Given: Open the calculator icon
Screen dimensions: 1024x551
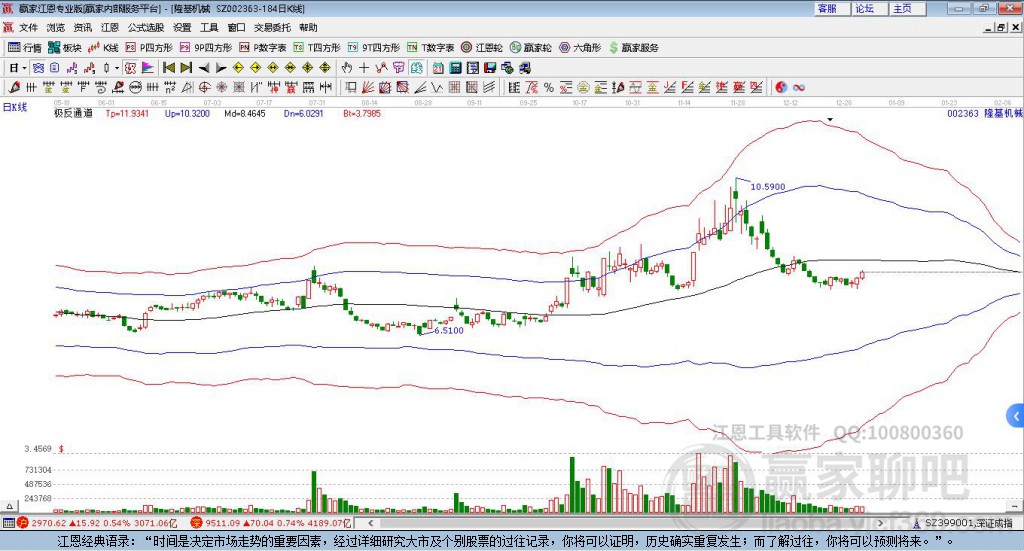Looking at the screenshot, I should coord(455,68).
